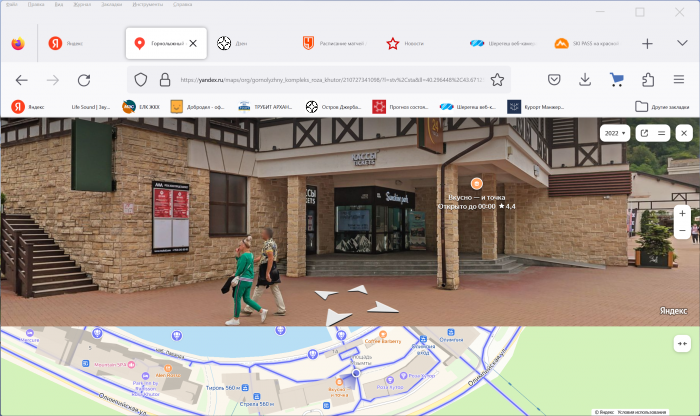Select Park Inn by Radisson on map
Screen dimensions: 700x416
point(146,385)
